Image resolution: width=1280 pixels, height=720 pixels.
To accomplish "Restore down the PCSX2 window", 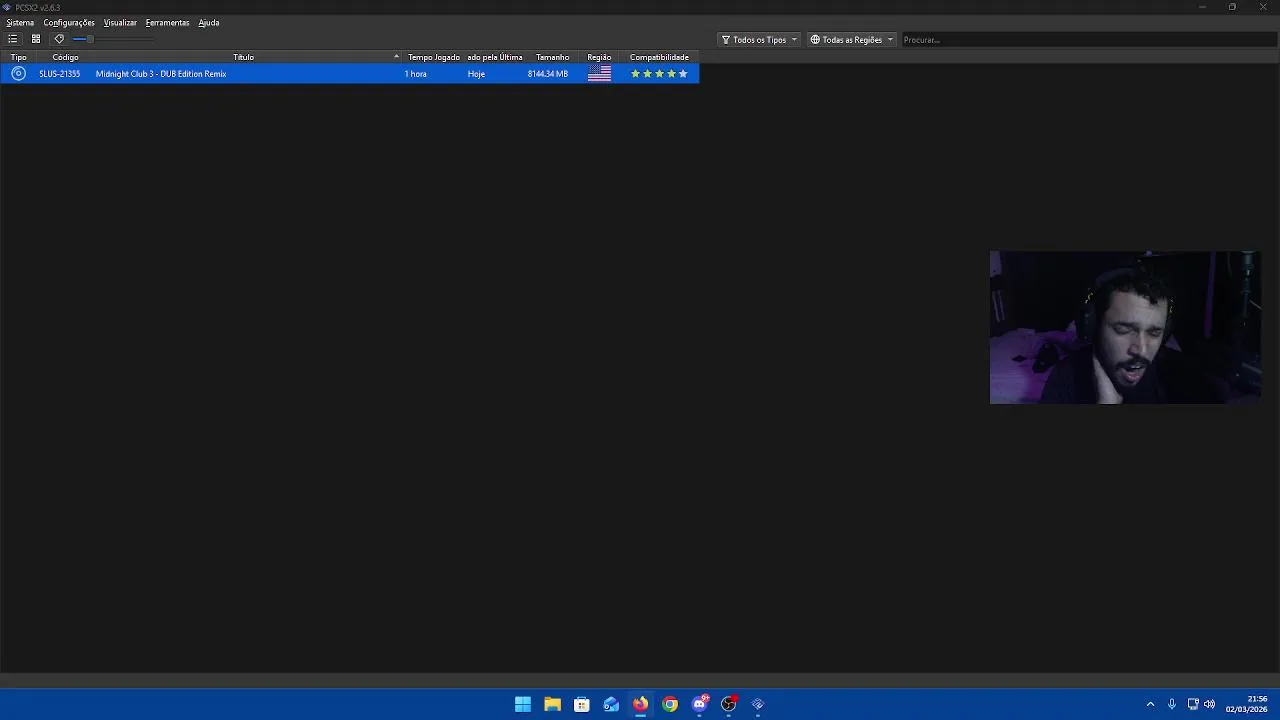I will click(x=1232, y=7).
